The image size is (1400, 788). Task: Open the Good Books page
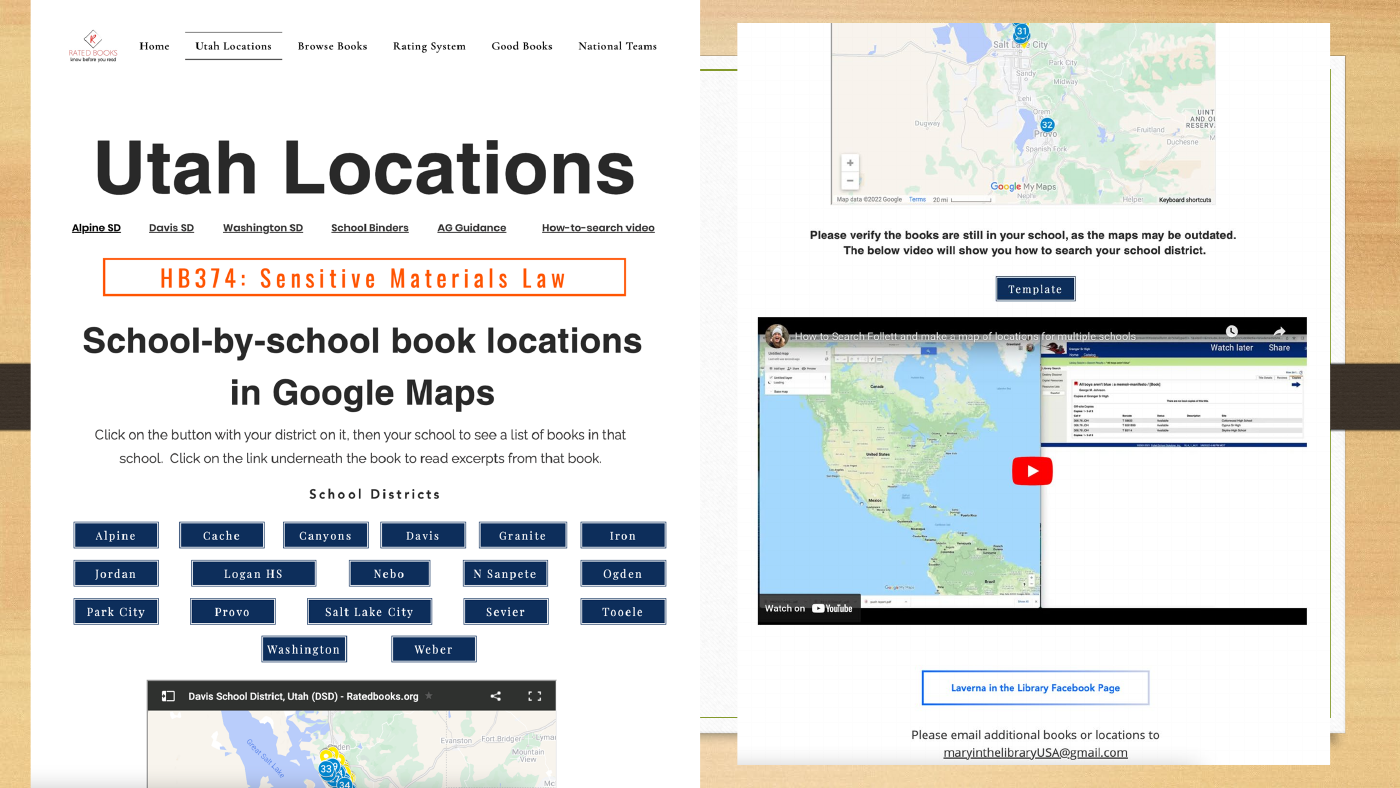[522, 46]
